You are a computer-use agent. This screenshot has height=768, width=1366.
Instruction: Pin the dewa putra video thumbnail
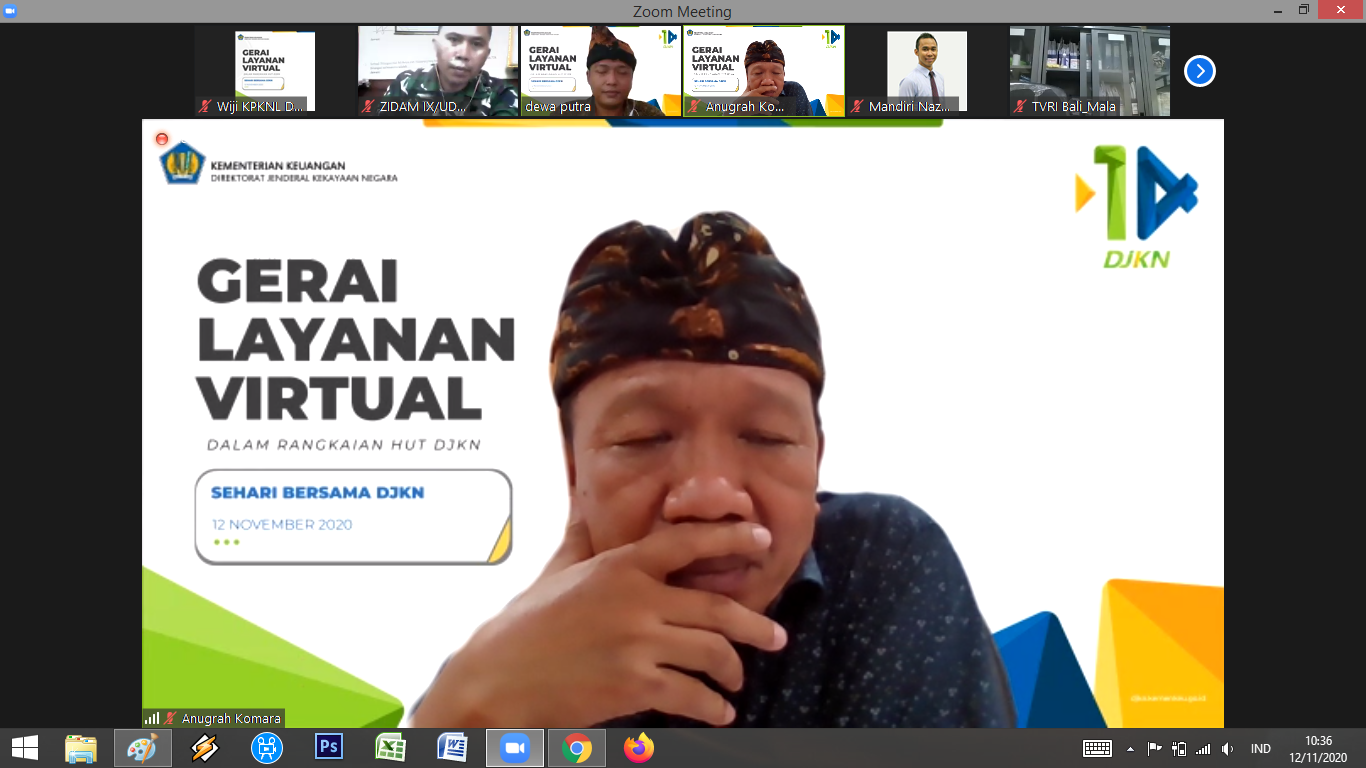point(600,71)
